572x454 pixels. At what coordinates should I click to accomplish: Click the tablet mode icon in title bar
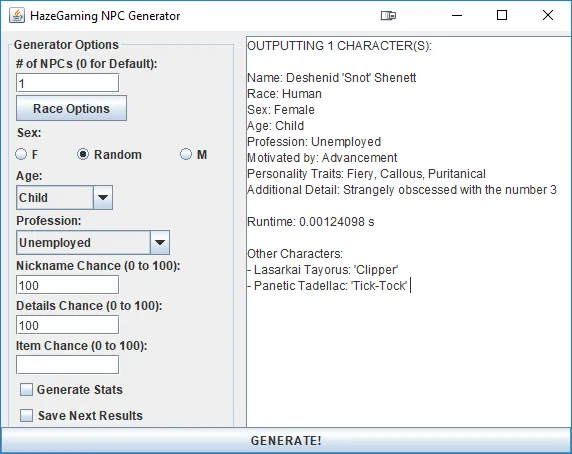(x=388, y=15)
